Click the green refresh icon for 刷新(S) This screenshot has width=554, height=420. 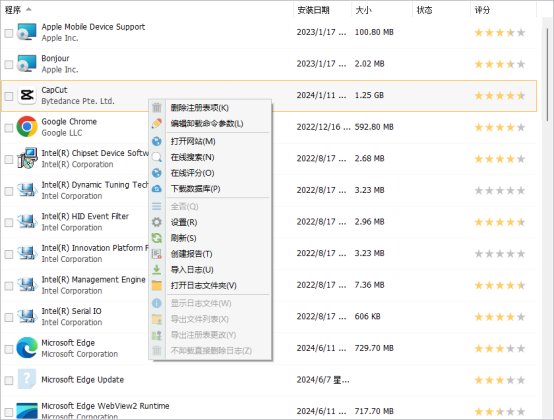(x=157, y=238)
